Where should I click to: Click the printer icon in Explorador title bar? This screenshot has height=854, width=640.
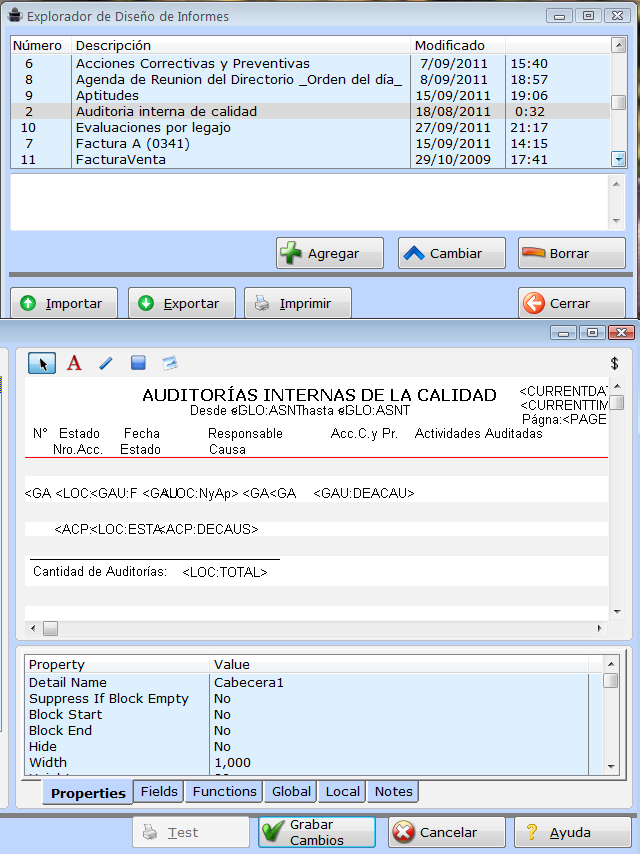[15, 16]
